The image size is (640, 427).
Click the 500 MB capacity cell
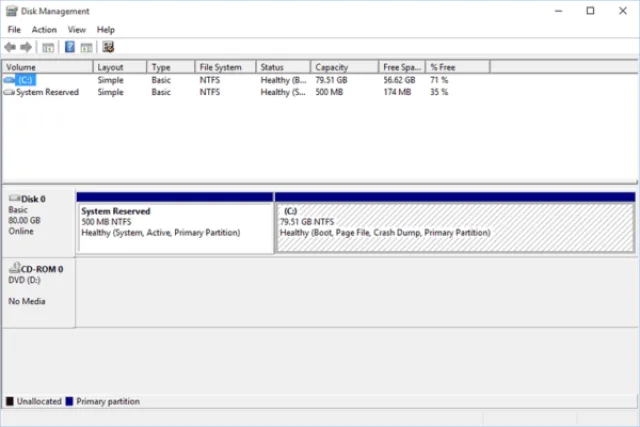pos(329,92)
